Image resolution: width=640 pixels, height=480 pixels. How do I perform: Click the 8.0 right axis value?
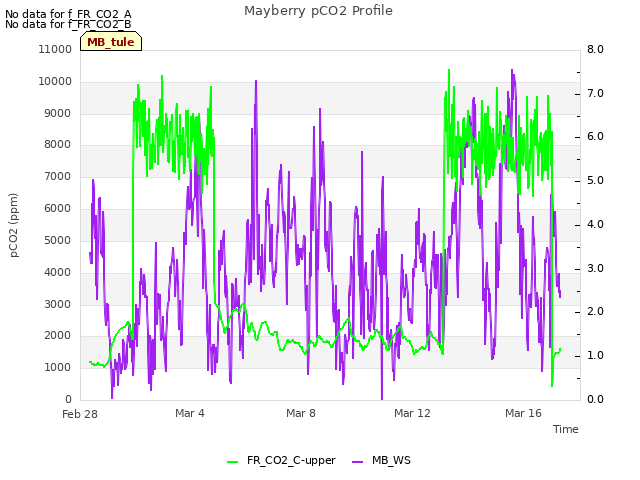point(596,49)
